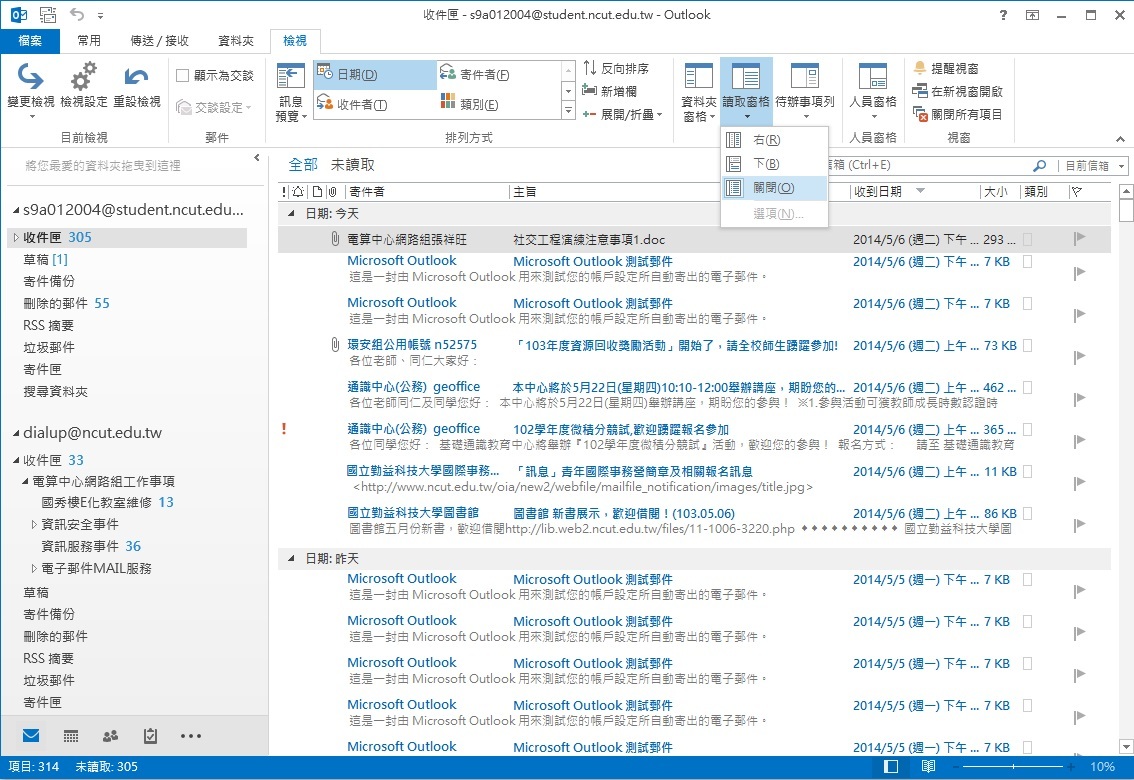Arrange messages by 類別 (Categories)
The height and width of the screenshot is (780, 1134).
pyautogui.click(x=498, y=104)
